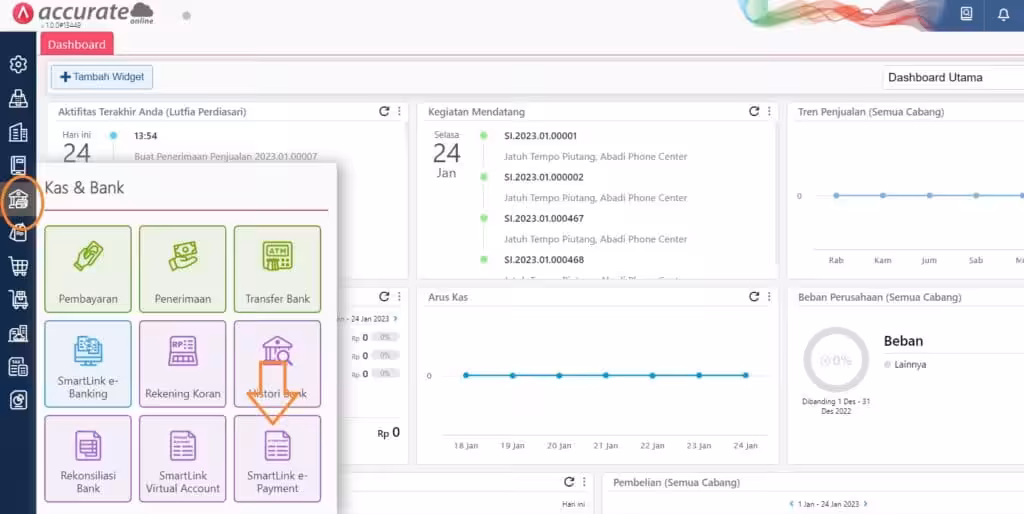Image resolution: width=1024 pixels, height=514 pixels.
Task: Open options menu of widget above Rp 0
Action: (399, 297)
